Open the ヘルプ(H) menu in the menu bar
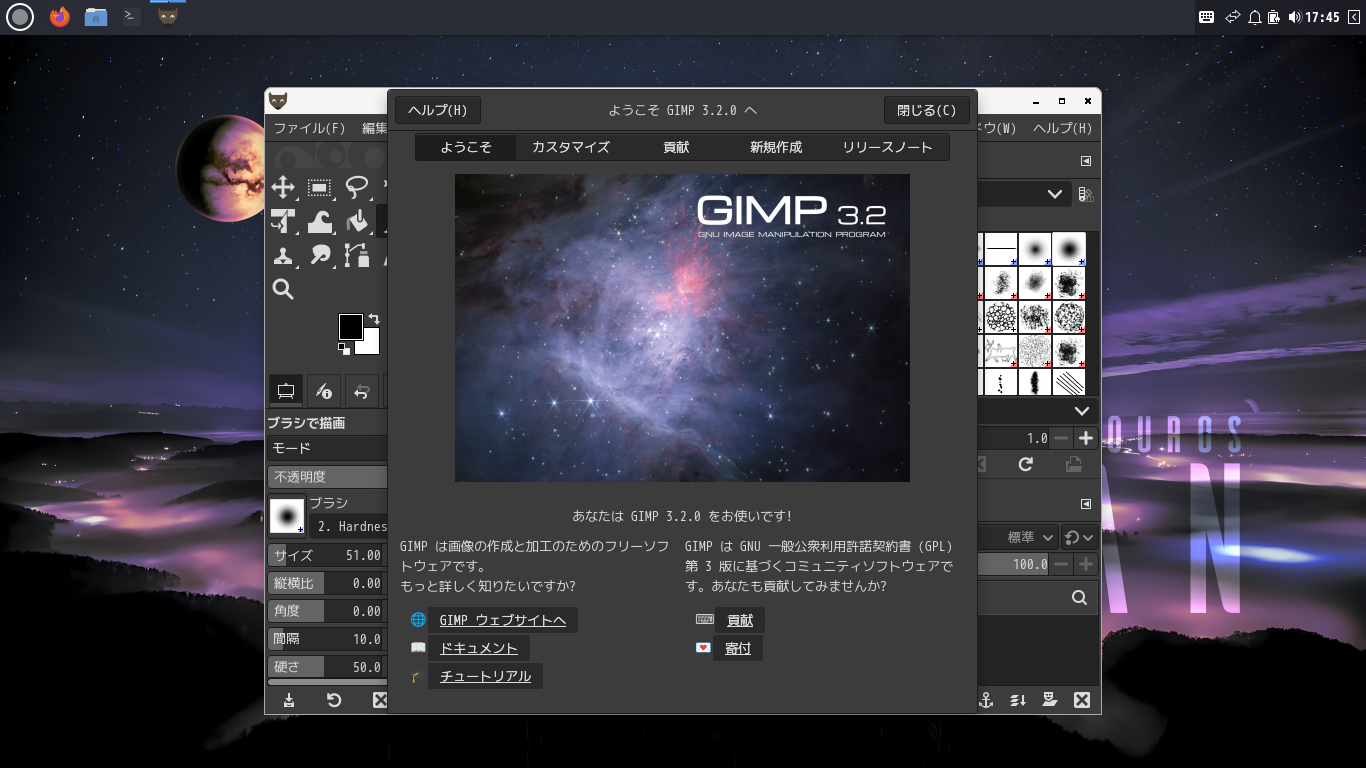Viewport: 1366px width, 768px height. pyautogui.click(x=1062, y=128)
